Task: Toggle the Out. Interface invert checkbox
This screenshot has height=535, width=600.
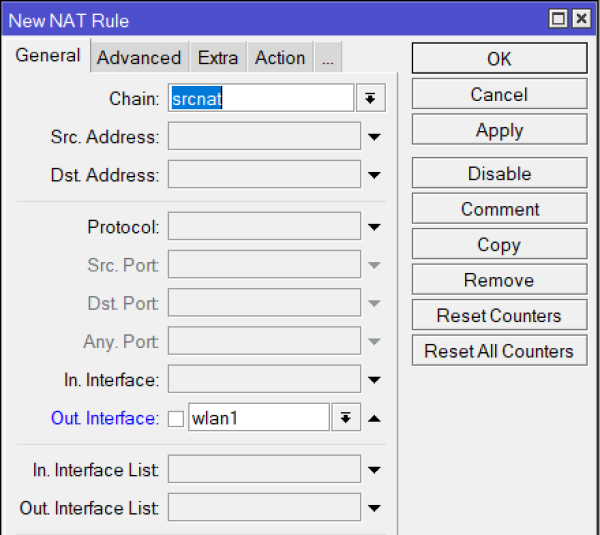Action: [x=176, y=419]
